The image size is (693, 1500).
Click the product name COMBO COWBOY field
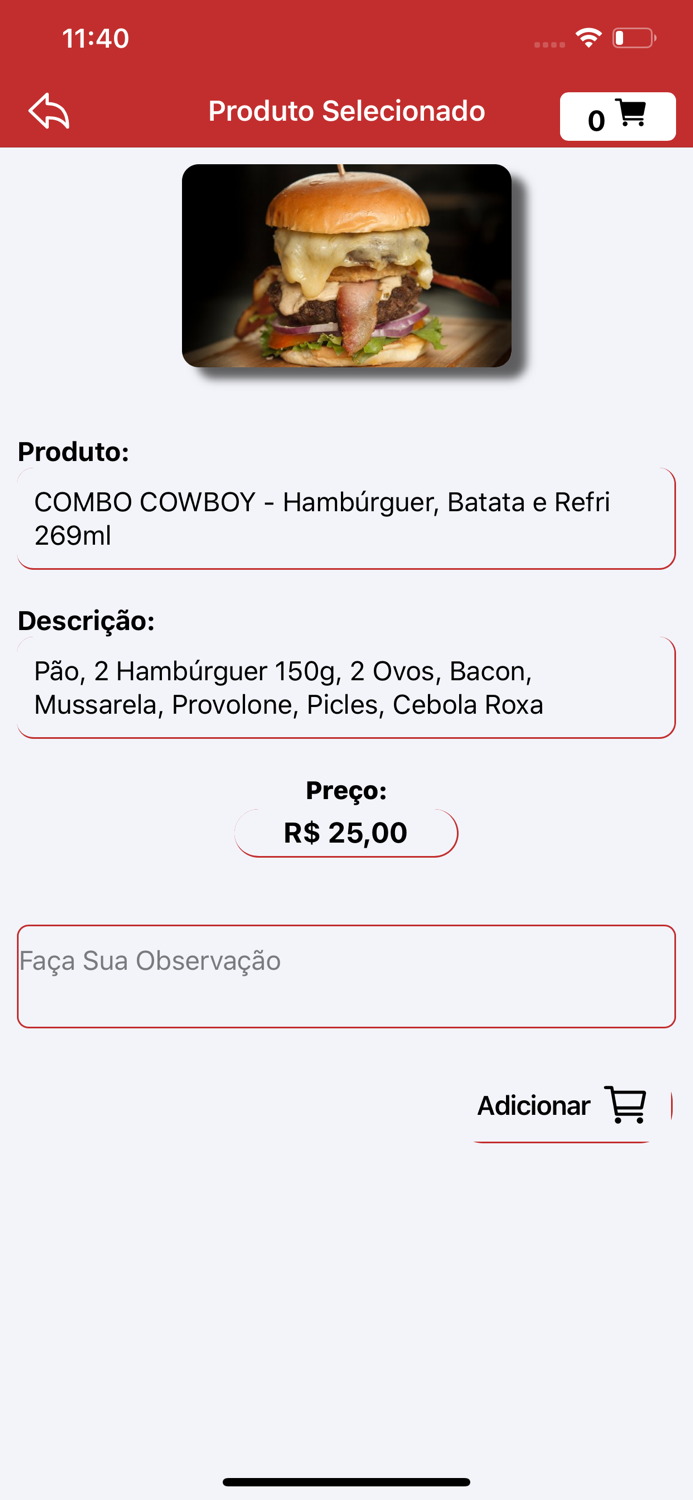coord(346,518)
